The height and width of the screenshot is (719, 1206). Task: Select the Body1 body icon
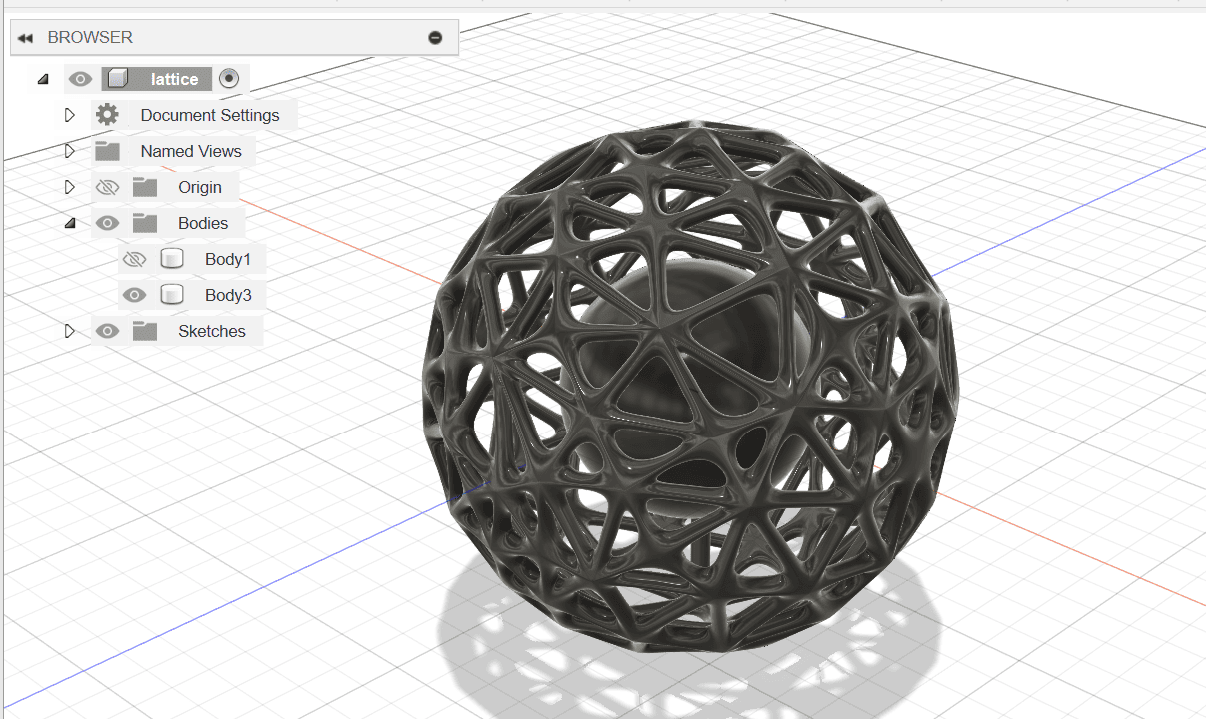[172, 259]
